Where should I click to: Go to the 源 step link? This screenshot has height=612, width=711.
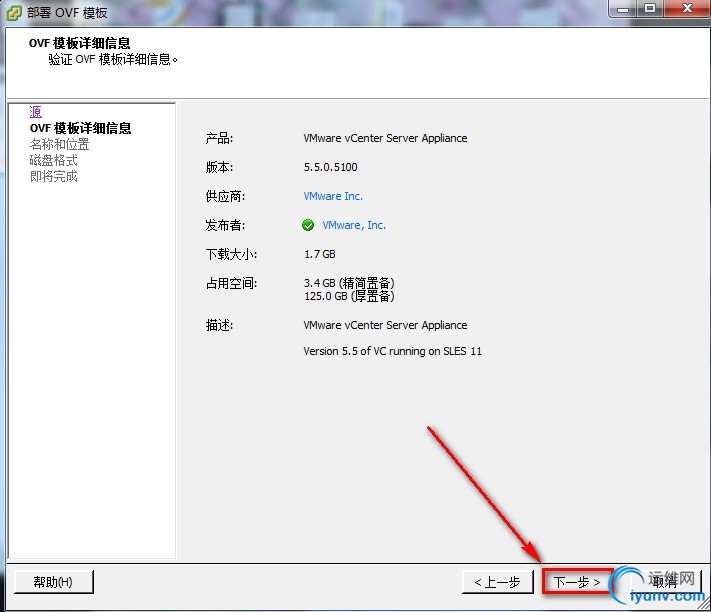(x=35, y=112)
